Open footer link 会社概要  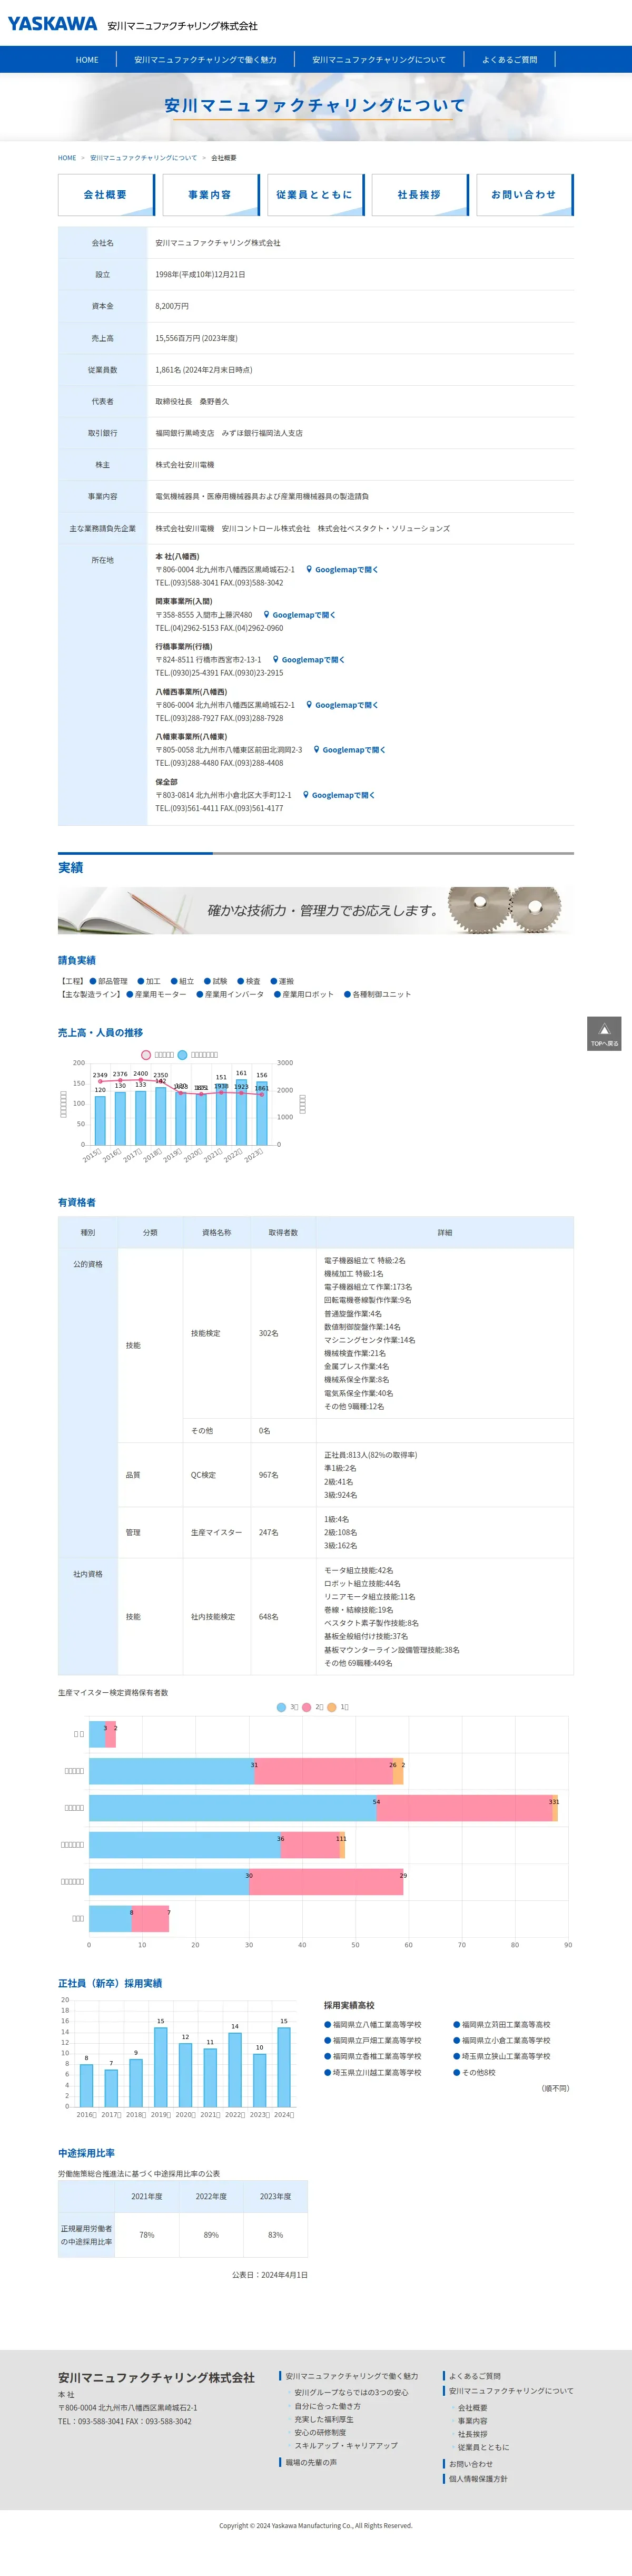click(473, 2408)
